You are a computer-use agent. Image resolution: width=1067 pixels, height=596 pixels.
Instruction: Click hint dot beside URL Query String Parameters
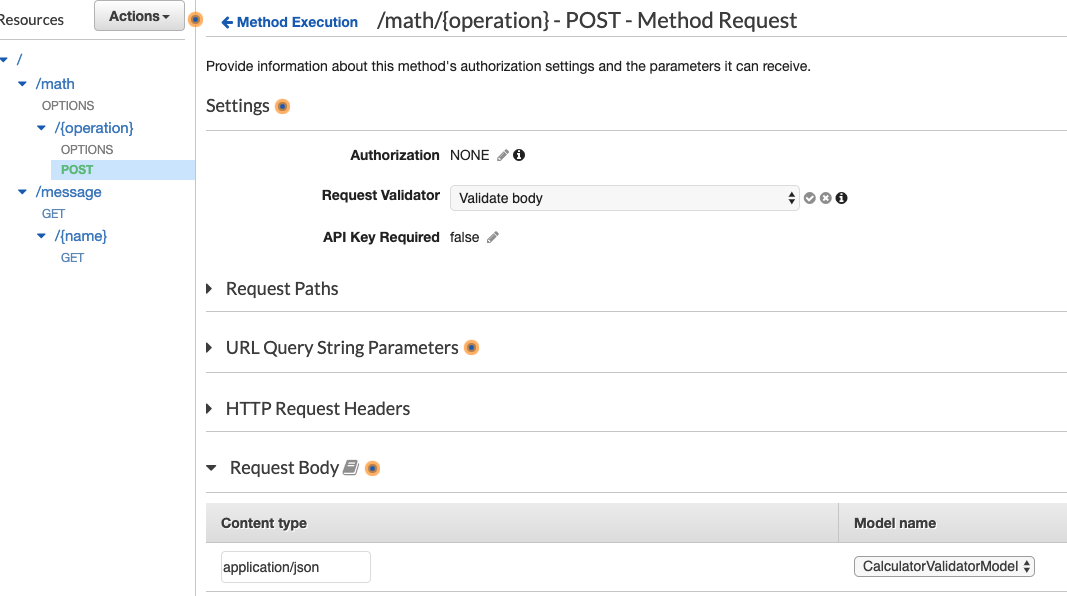click(472, 348)
